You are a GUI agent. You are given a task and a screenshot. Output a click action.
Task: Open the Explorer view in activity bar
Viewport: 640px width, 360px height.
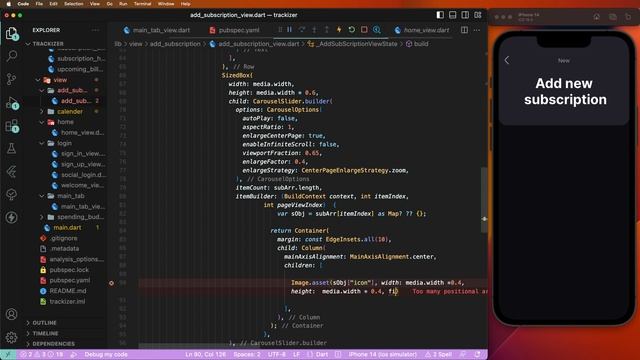tap(12, 33)
